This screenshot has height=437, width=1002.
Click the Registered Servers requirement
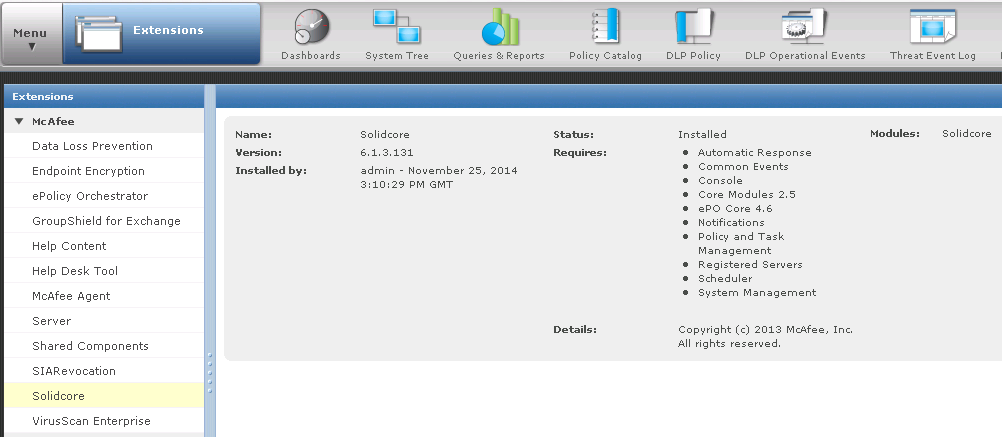point(750,264)
